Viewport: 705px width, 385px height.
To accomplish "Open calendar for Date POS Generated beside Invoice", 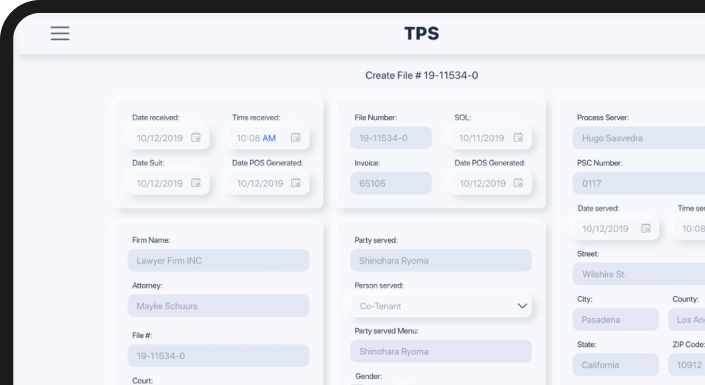I will pos(518,183).
